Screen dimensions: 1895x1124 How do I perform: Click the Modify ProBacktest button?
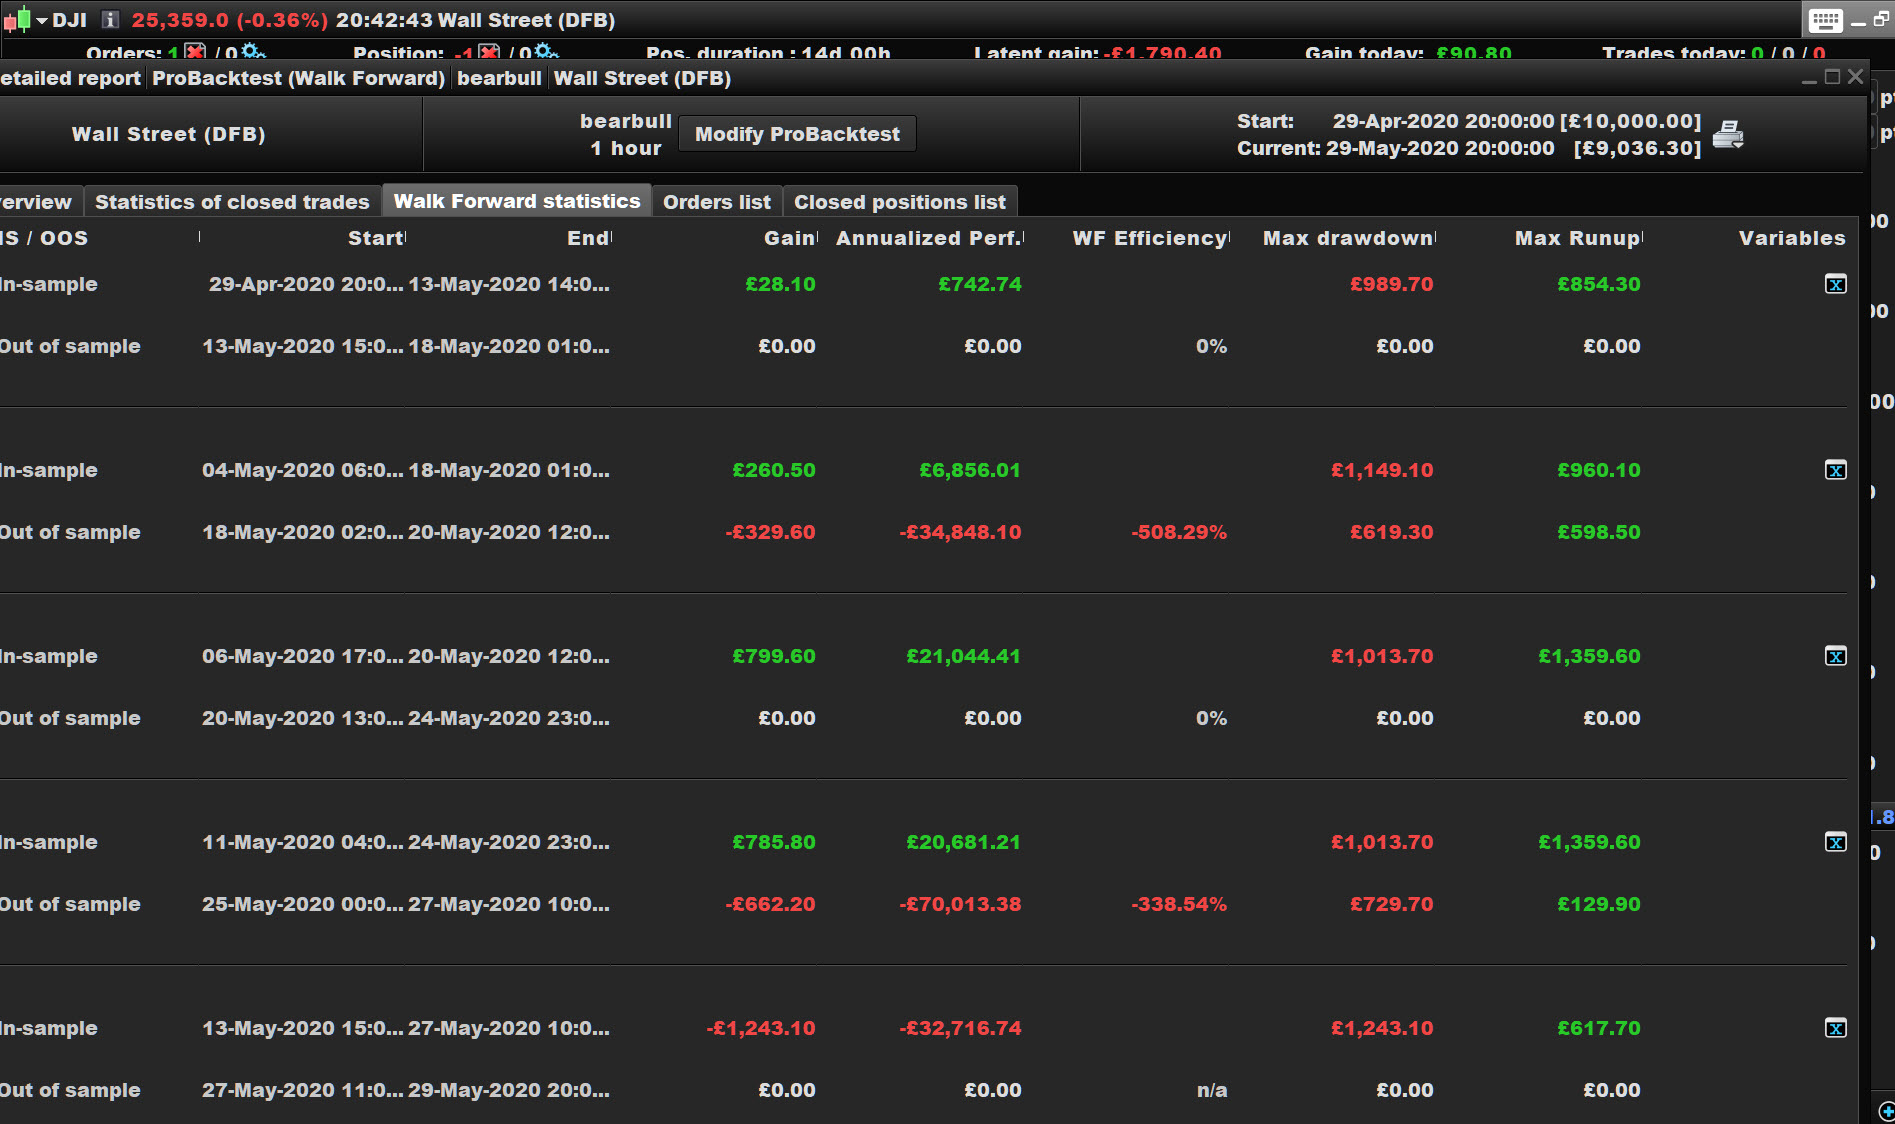pyautogui.click(x=797, y=134)
